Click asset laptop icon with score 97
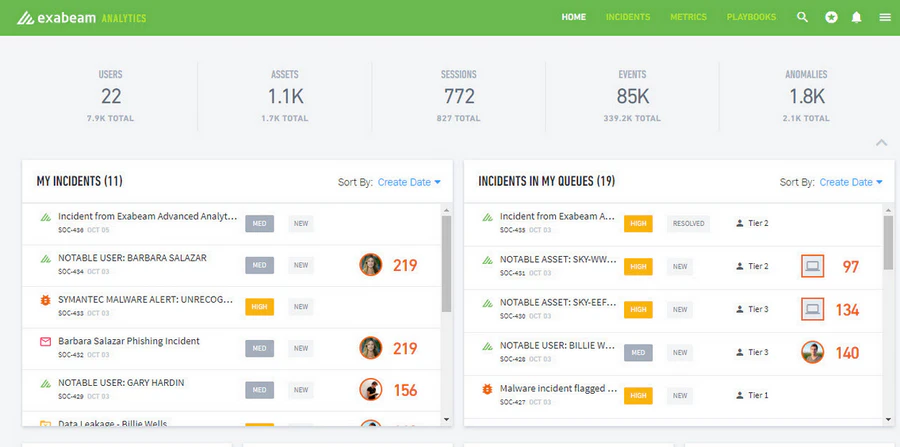This screenshot has height=447, width=900. [x=812, y=266]
